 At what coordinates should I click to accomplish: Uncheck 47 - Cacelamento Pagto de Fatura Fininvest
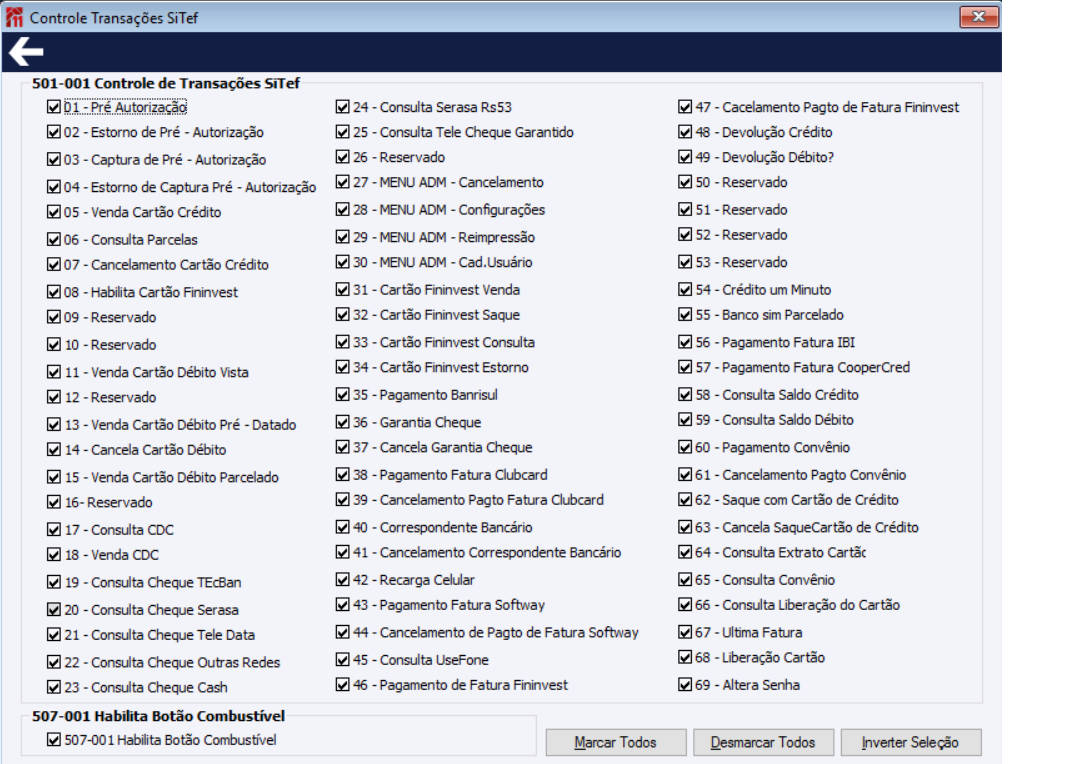[685, 107]
